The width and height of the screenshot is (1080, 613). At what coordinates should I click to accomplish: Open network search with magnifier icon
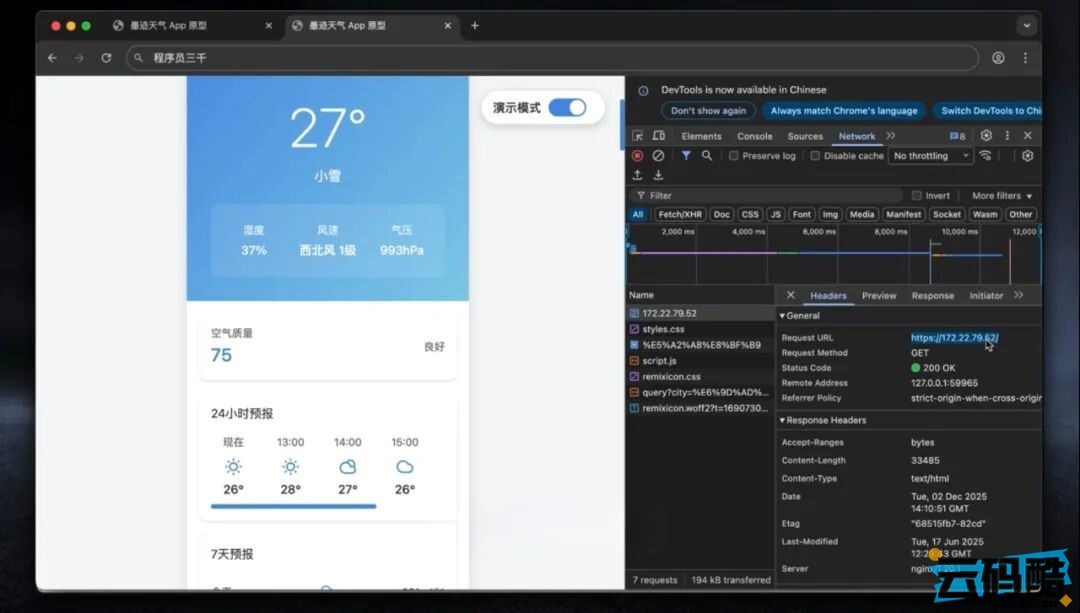[x=707, y=156]
